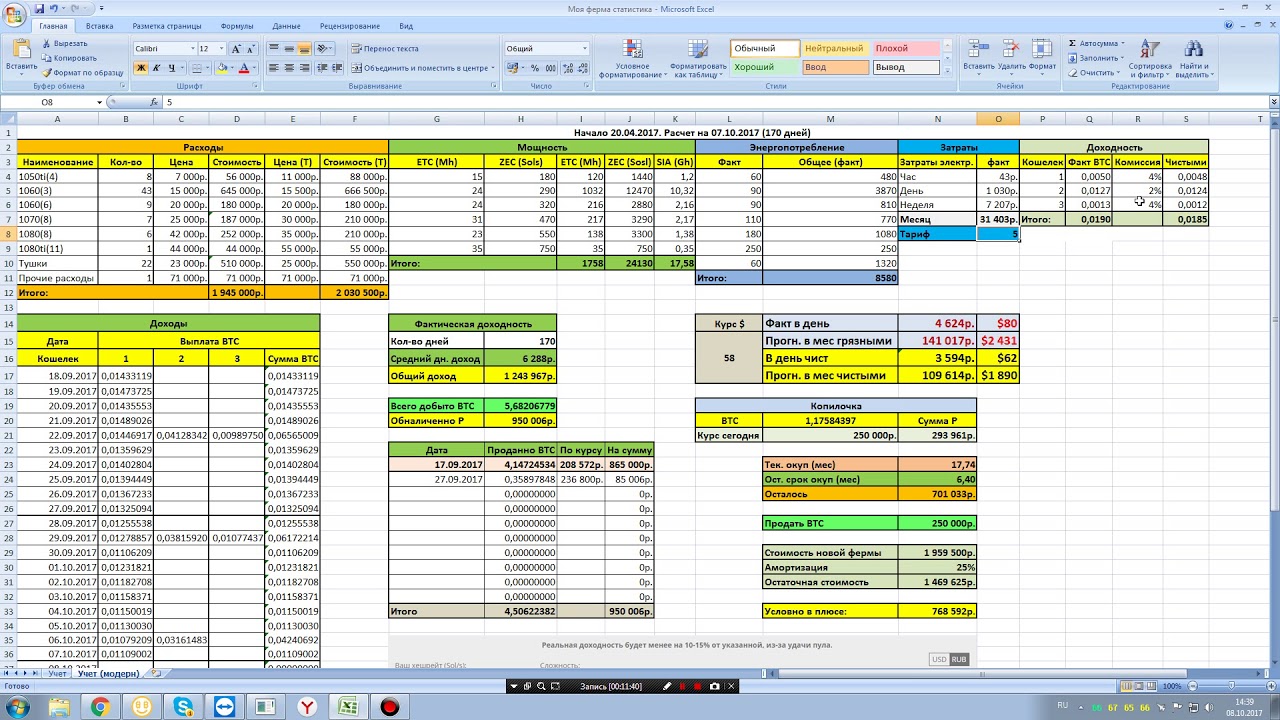
Task: Switch to Вид ribbon tab
Action: pos(406,26)
